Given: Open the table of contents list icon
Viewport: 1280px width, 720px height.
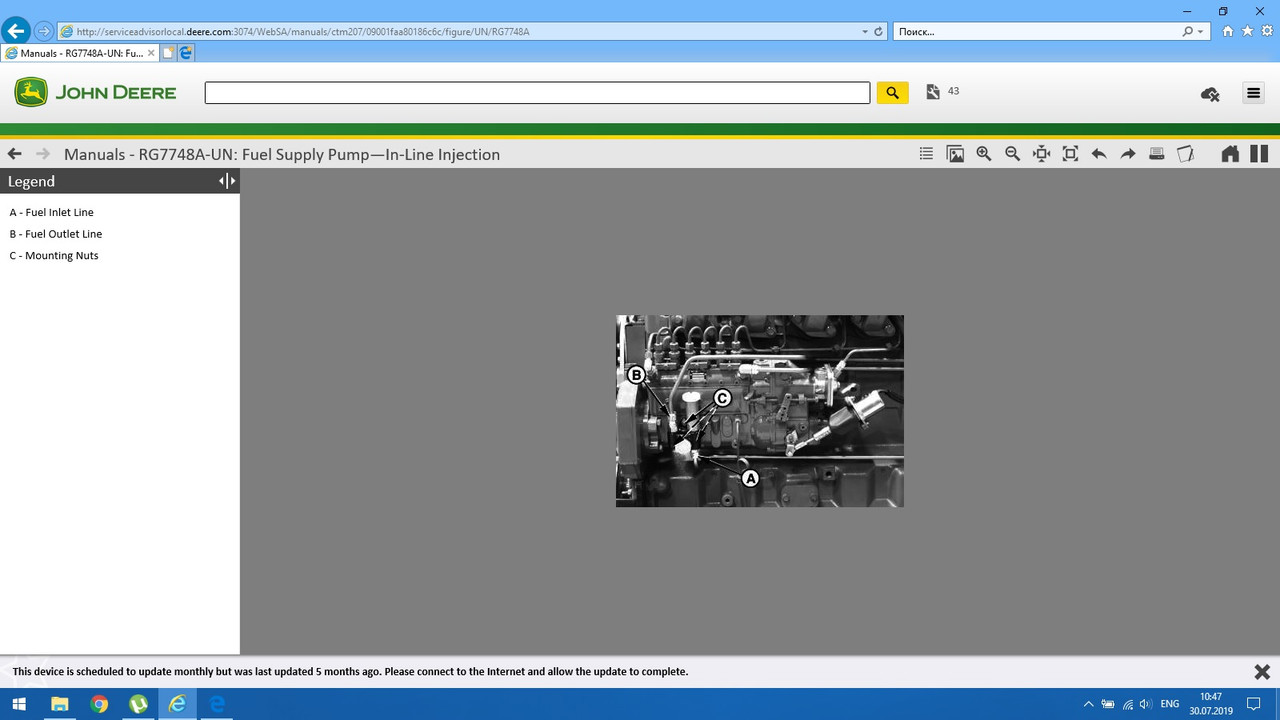Looking at the screenshot, I should pyautogui.click(x=926, y=154).
